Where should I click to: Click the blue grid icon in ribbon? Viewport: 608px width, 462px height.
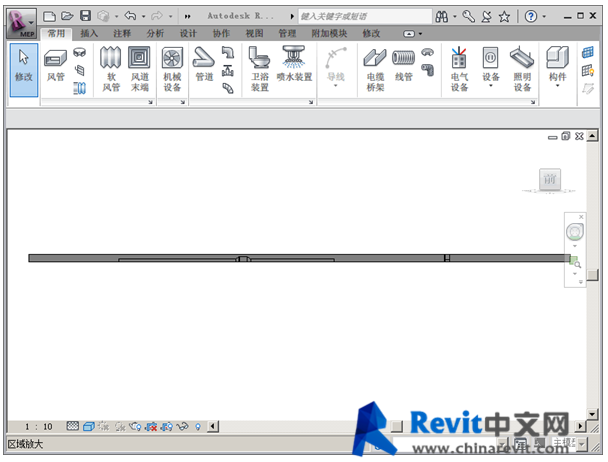tap(588, 52)
